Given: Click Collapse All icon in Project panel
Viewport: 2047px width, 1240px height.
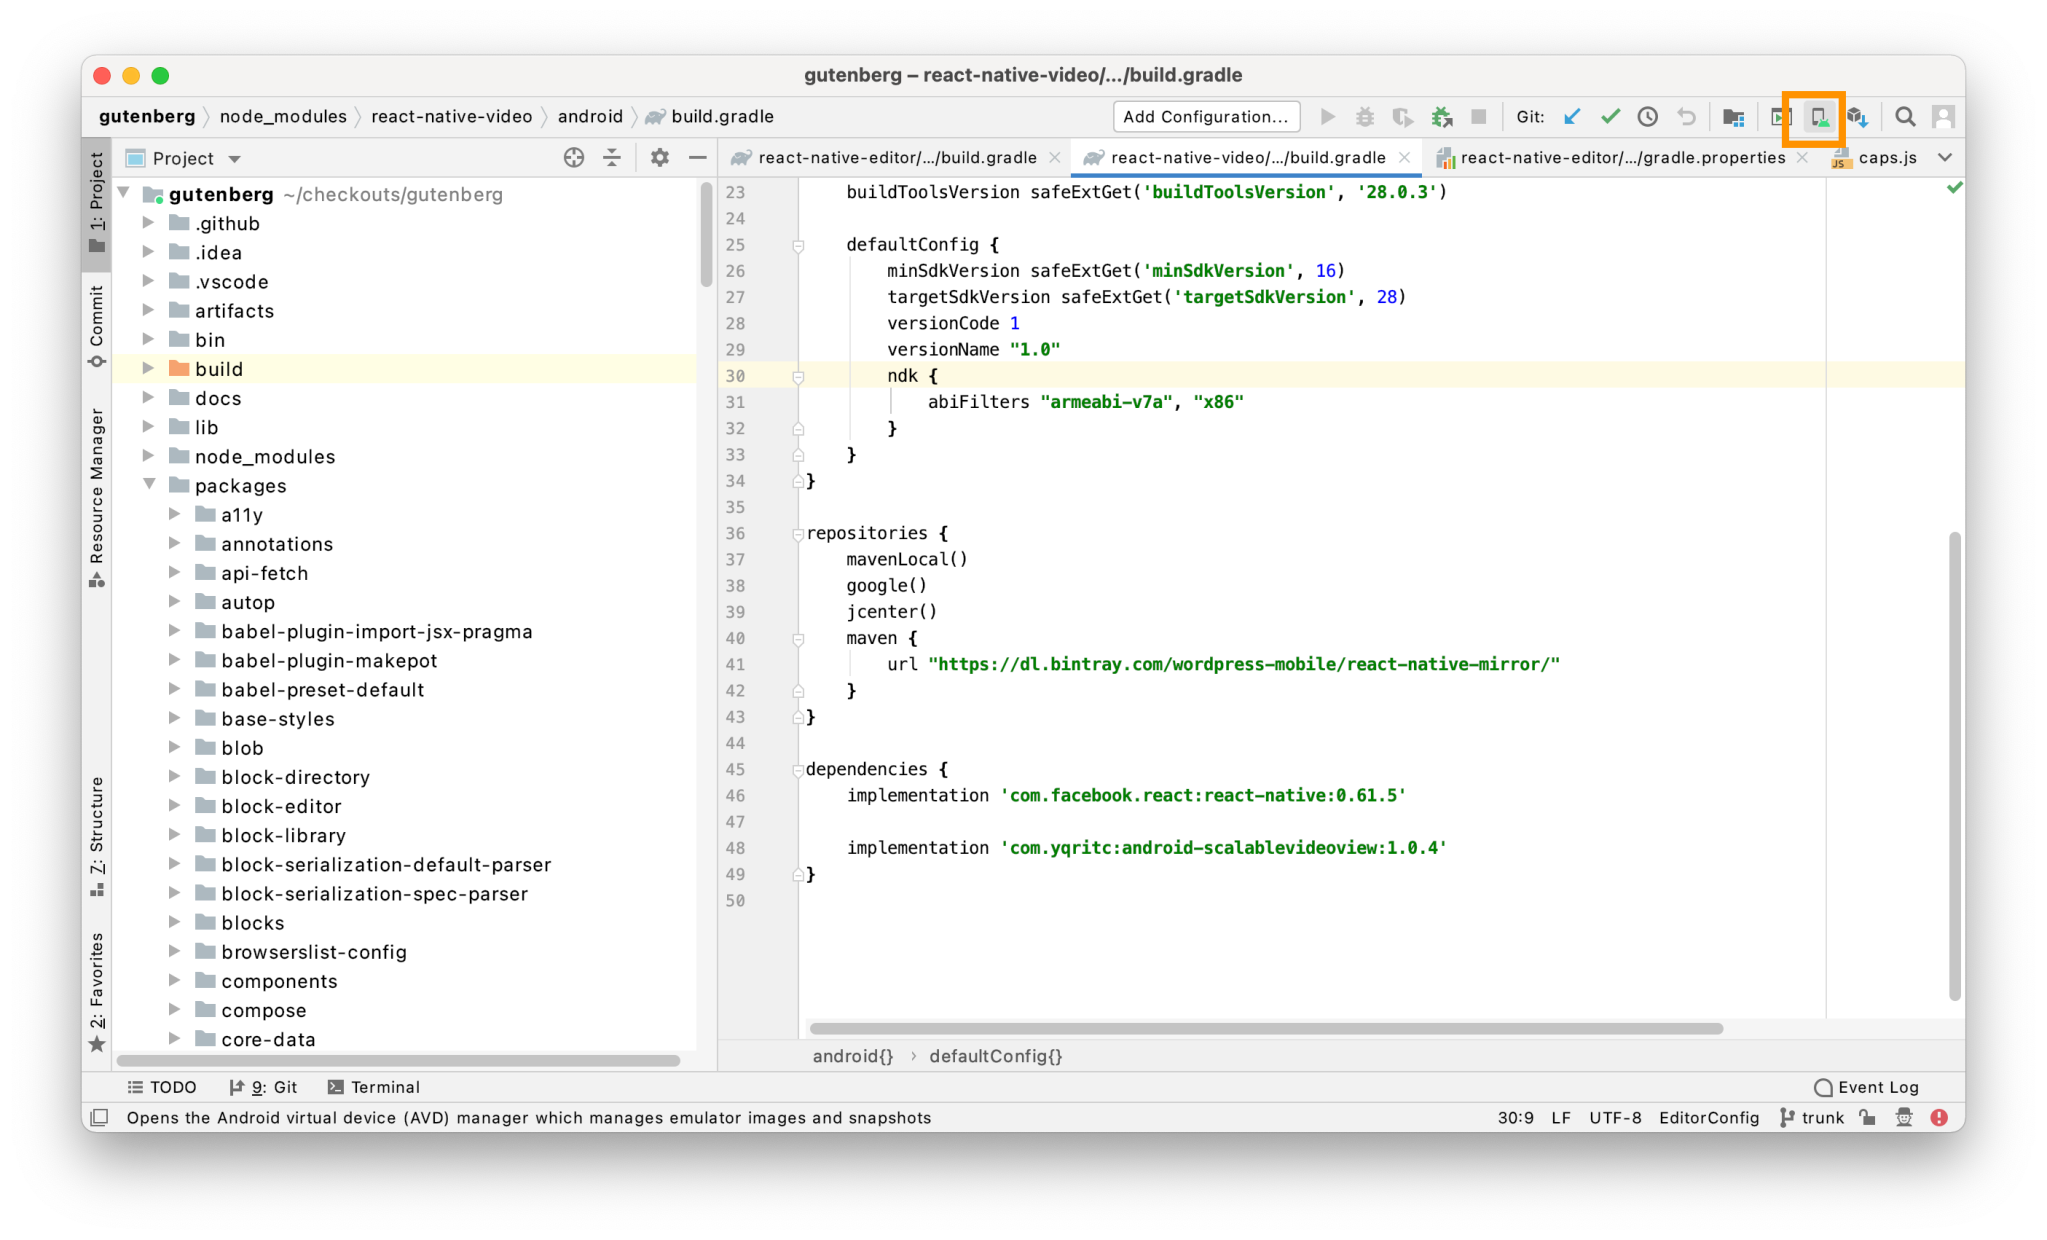Looking at the screenshot, I should [612, 158].
